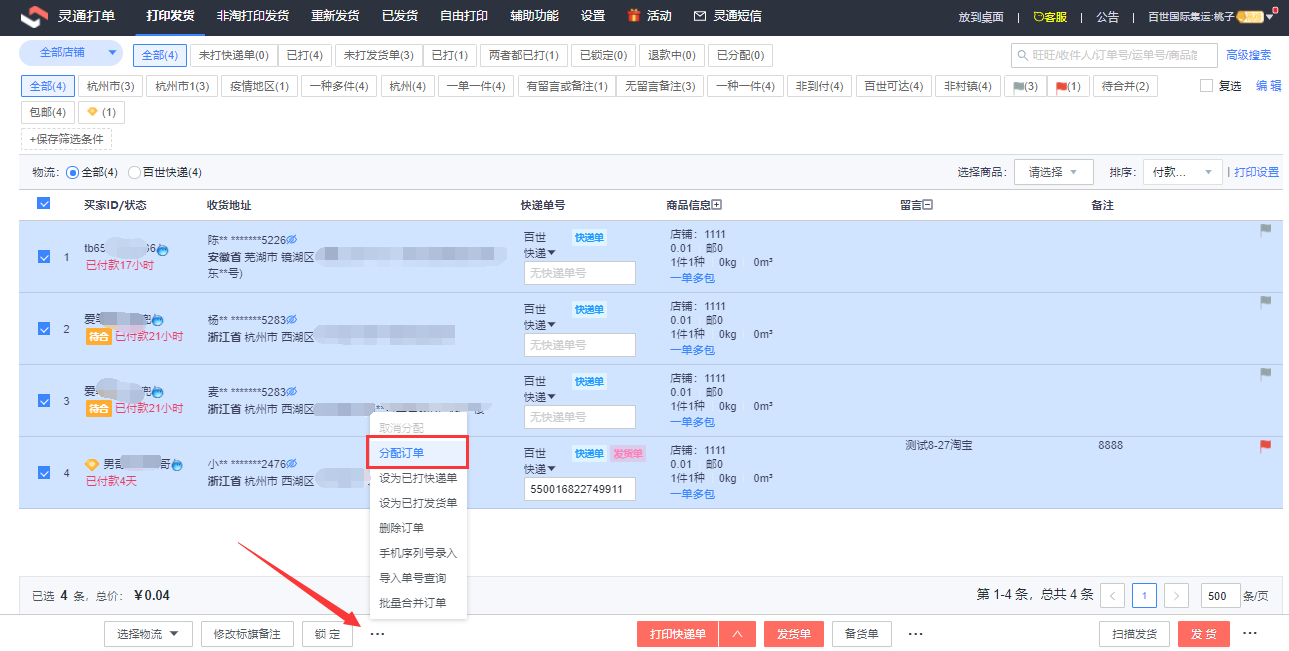
Task: Open 选择商品 请选择 dropdown
Action: [1054, 172]
